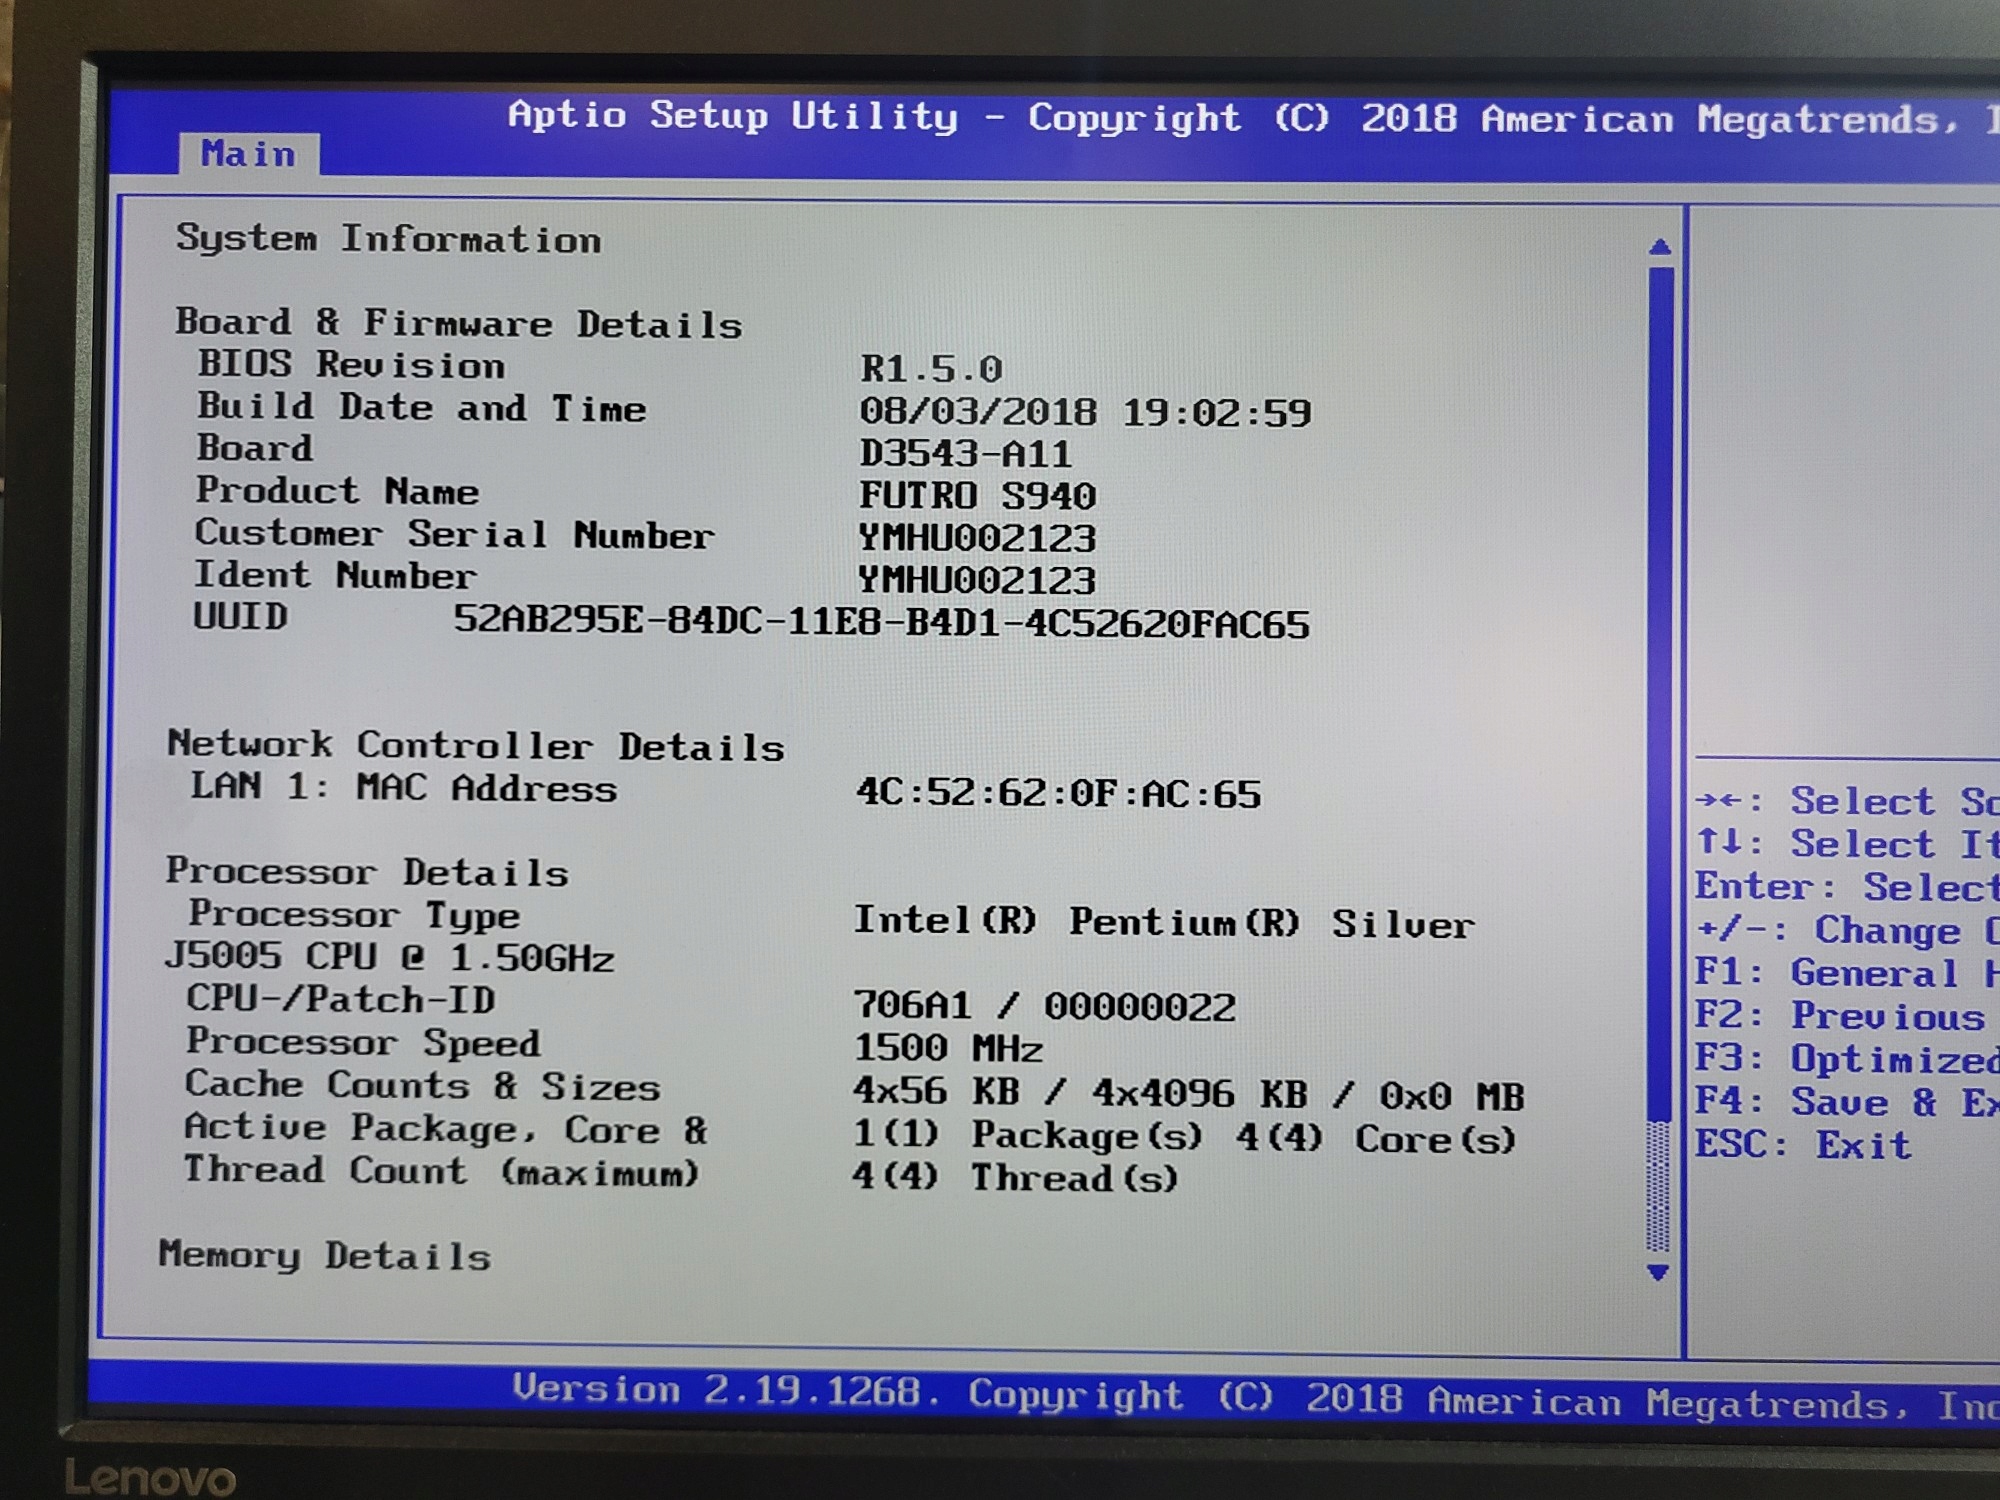Screen dimensions: 2000x1500
Task: Click the BIOS Revision value R1.5.0
Action: pyautogui.click(x=931, y=369)
